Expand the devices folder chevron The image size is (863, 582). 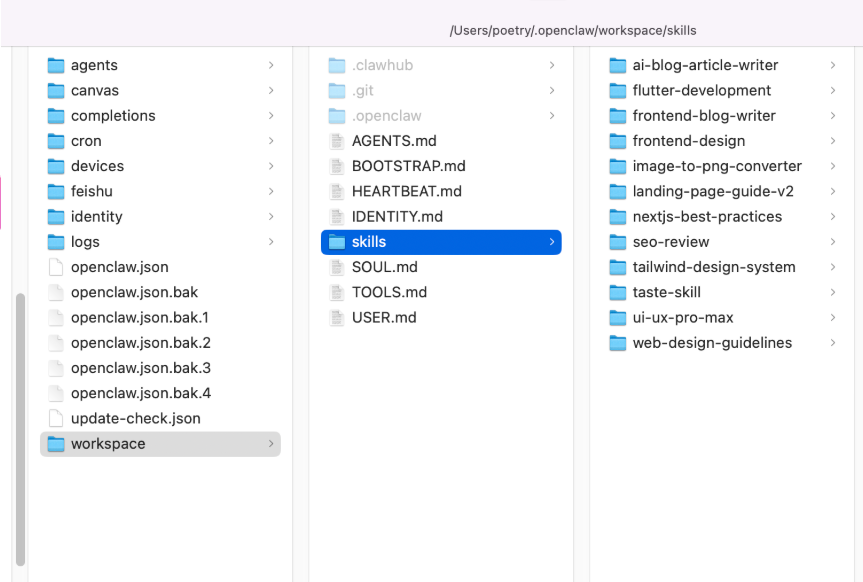click(271, 166)
